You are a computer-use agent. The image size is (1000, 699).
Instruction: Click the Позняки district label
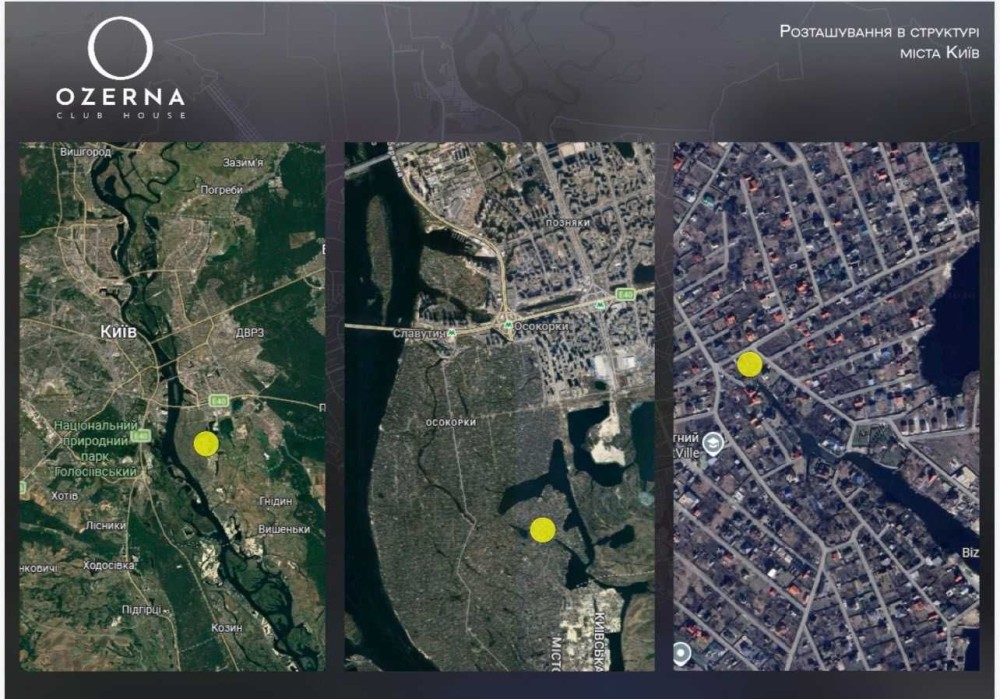568,223
